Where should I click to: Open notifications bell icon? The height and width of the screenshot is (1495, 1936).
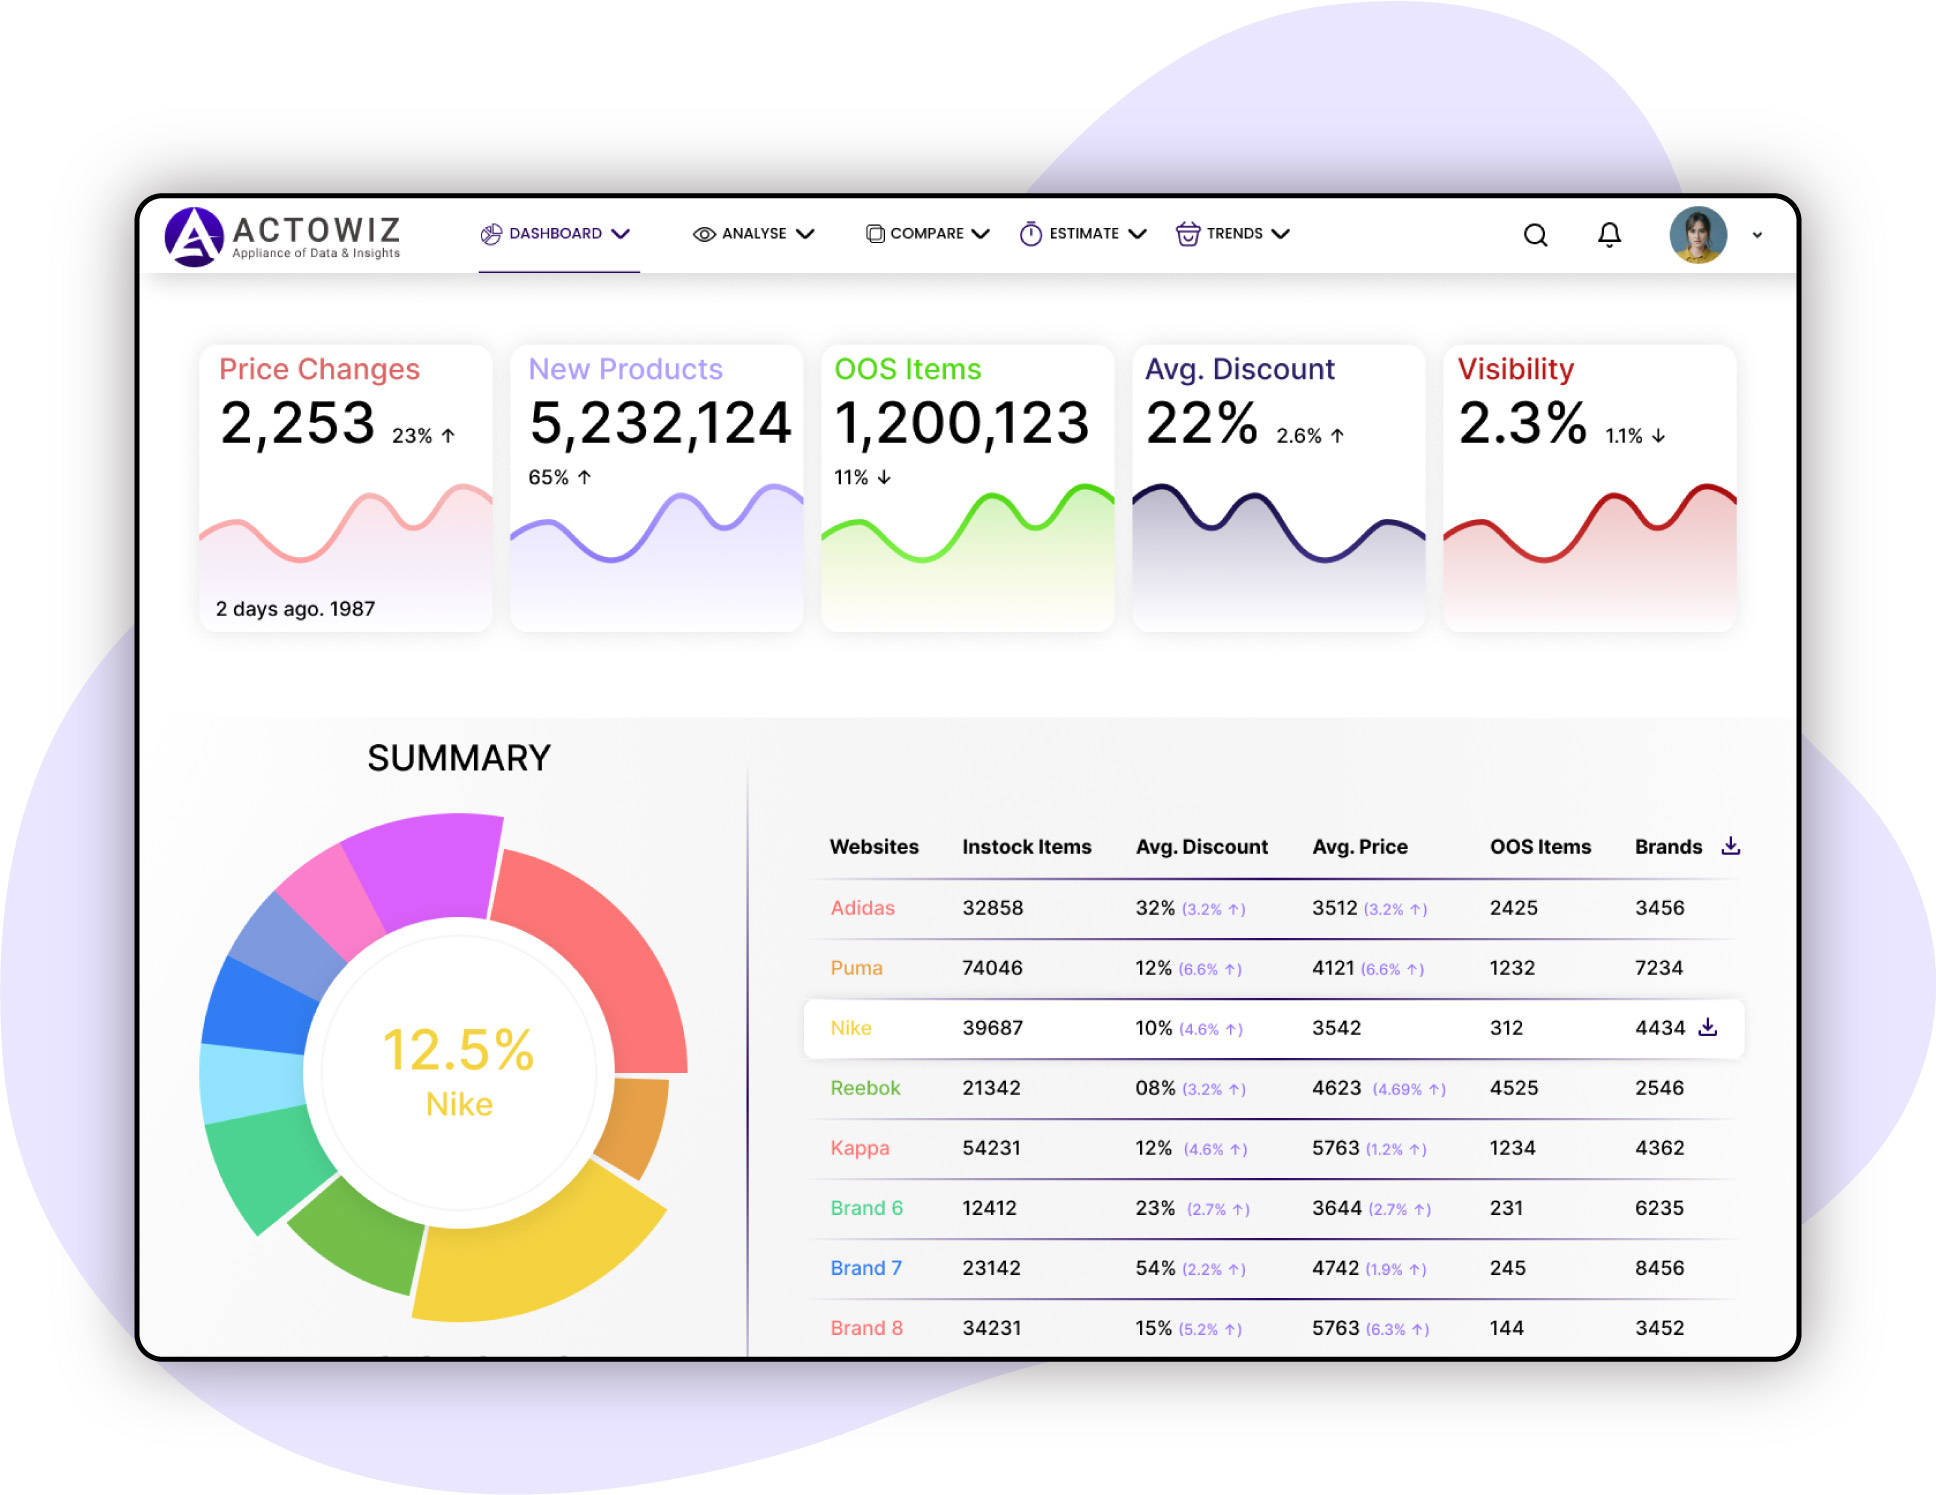point(1609,235)
